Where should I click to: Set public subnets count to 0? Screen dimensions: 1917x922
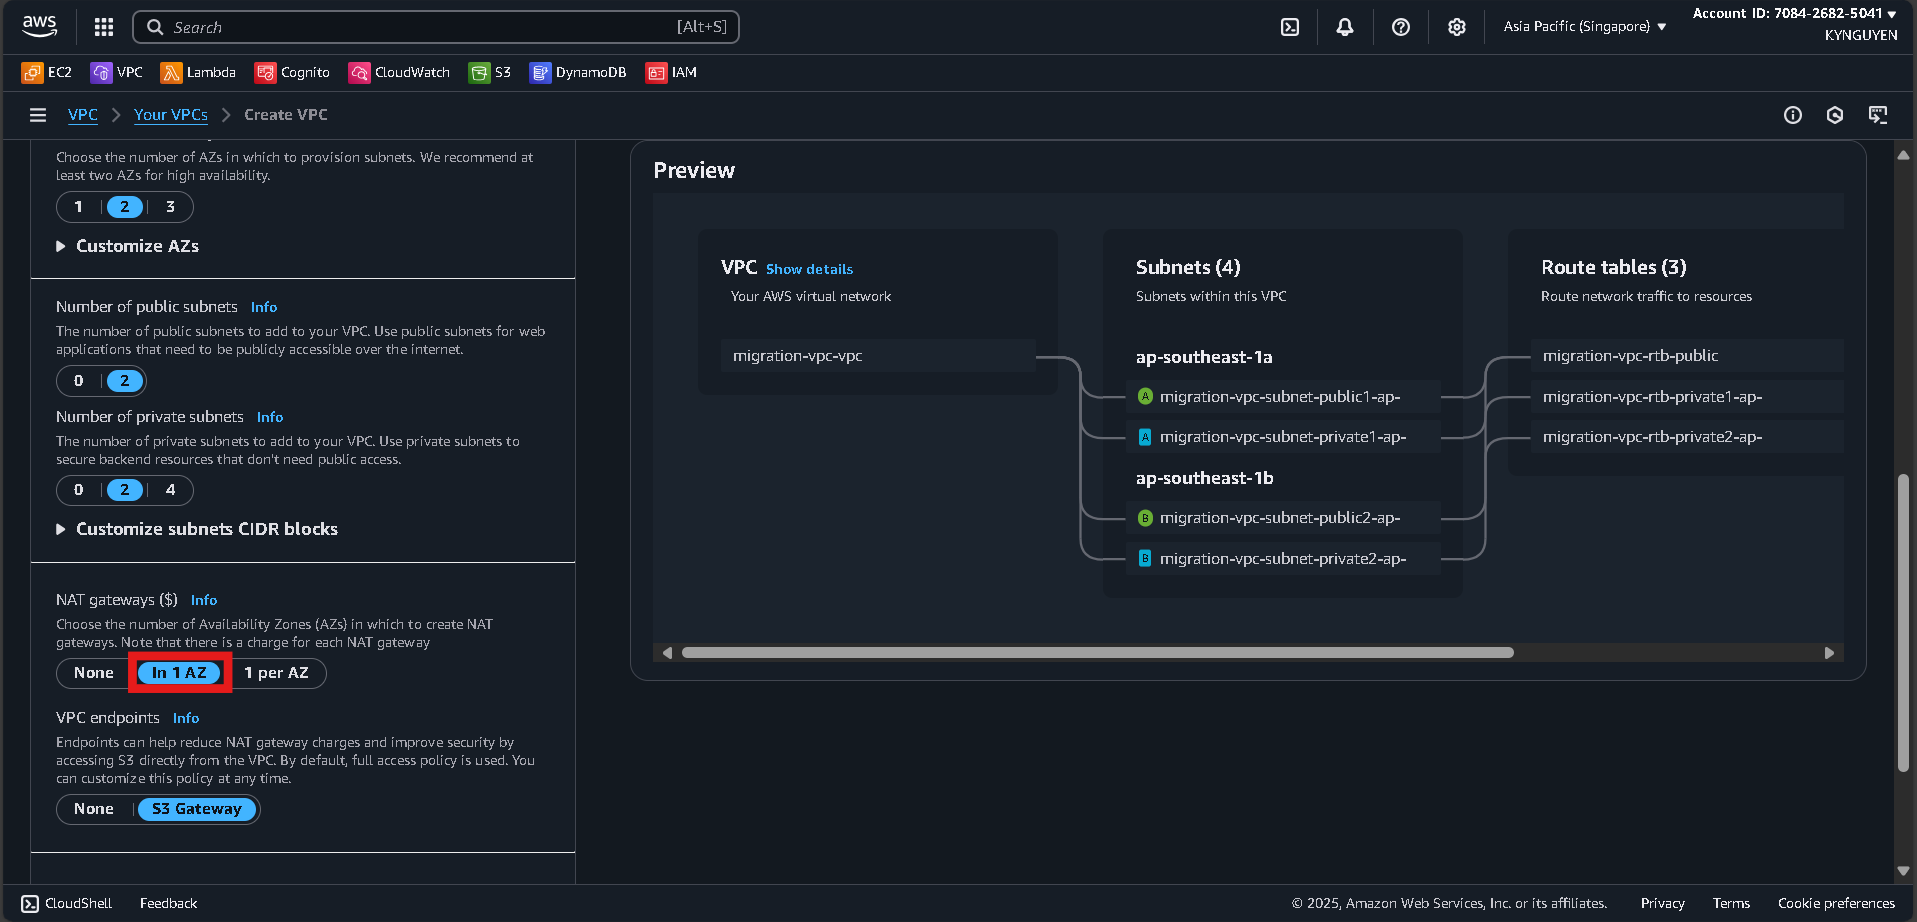78,381
